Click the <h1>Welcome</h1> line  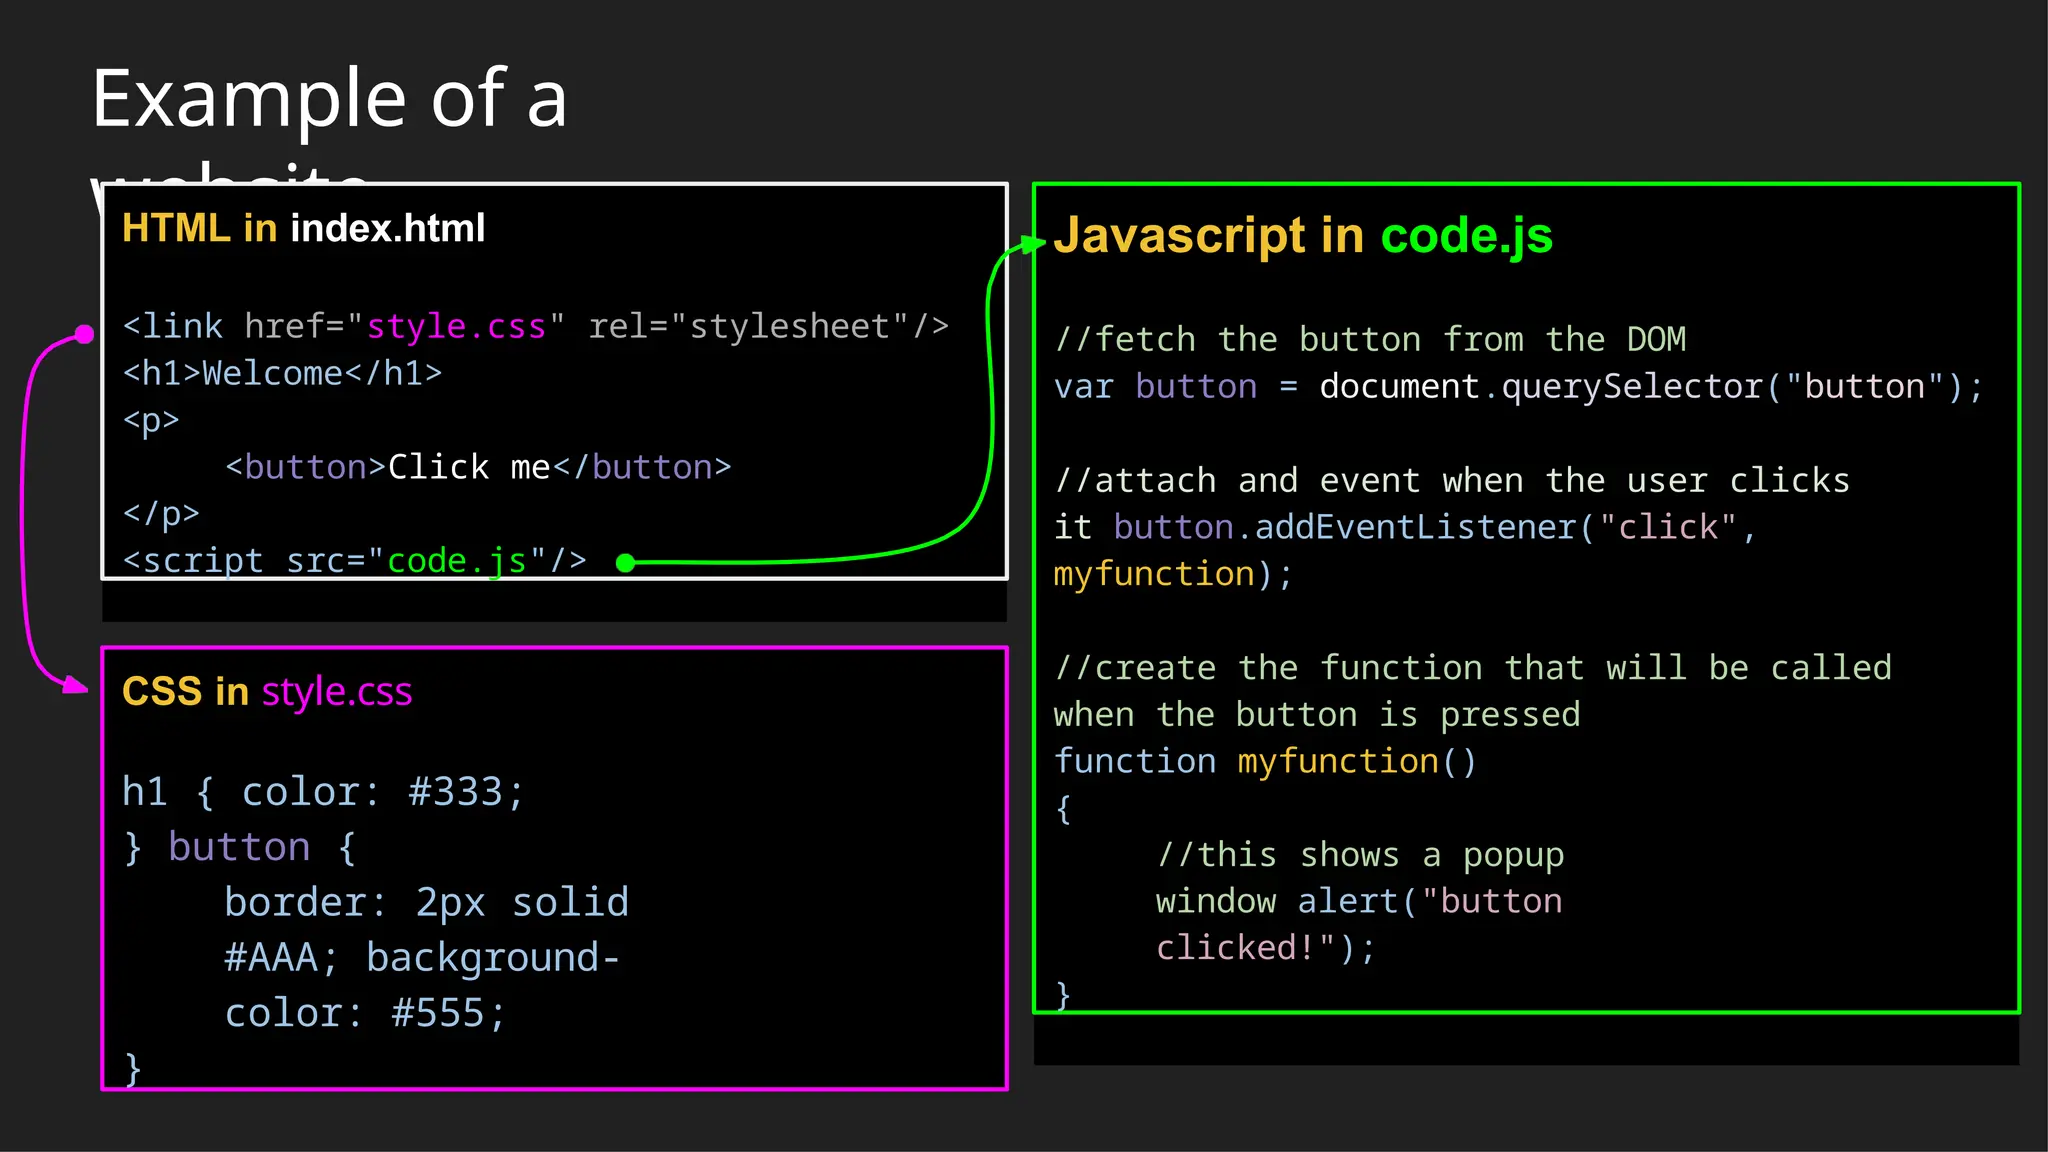pyautogui.click(x=282, y=373)
